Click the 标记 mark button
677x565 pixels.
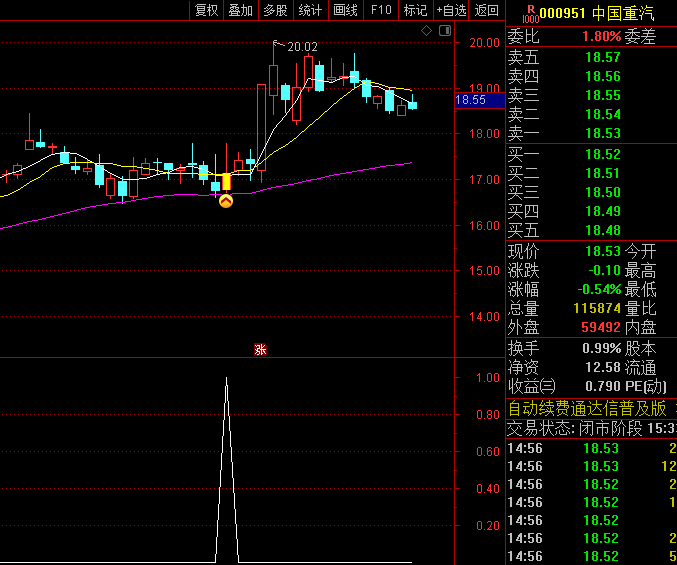[x=415, y=10]
